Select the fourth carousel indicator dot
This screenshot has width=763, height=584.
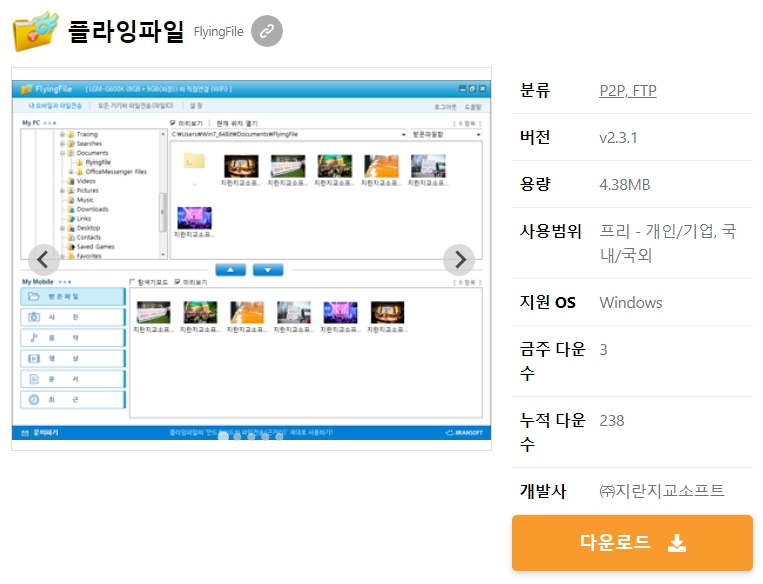point(265,437)
